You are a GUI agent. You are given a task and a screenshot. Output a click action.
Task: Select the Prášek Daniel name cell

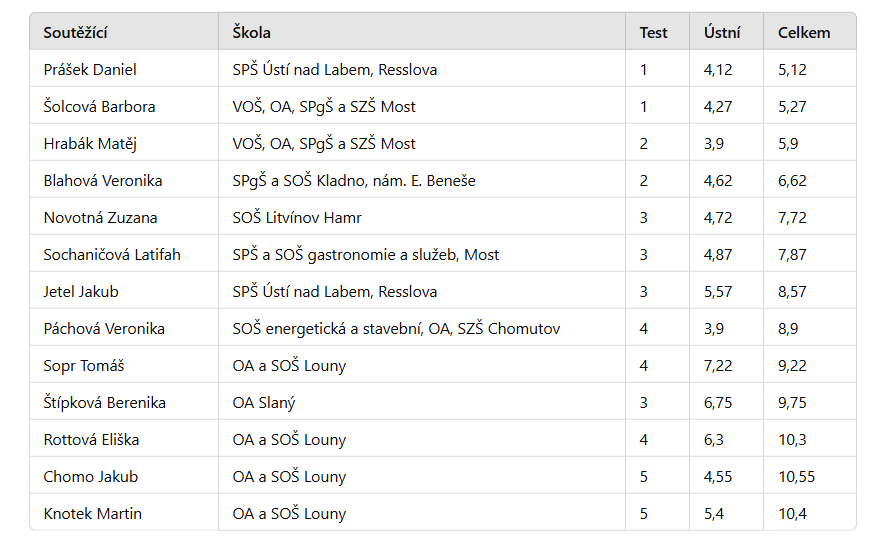(x=124, y=69)
